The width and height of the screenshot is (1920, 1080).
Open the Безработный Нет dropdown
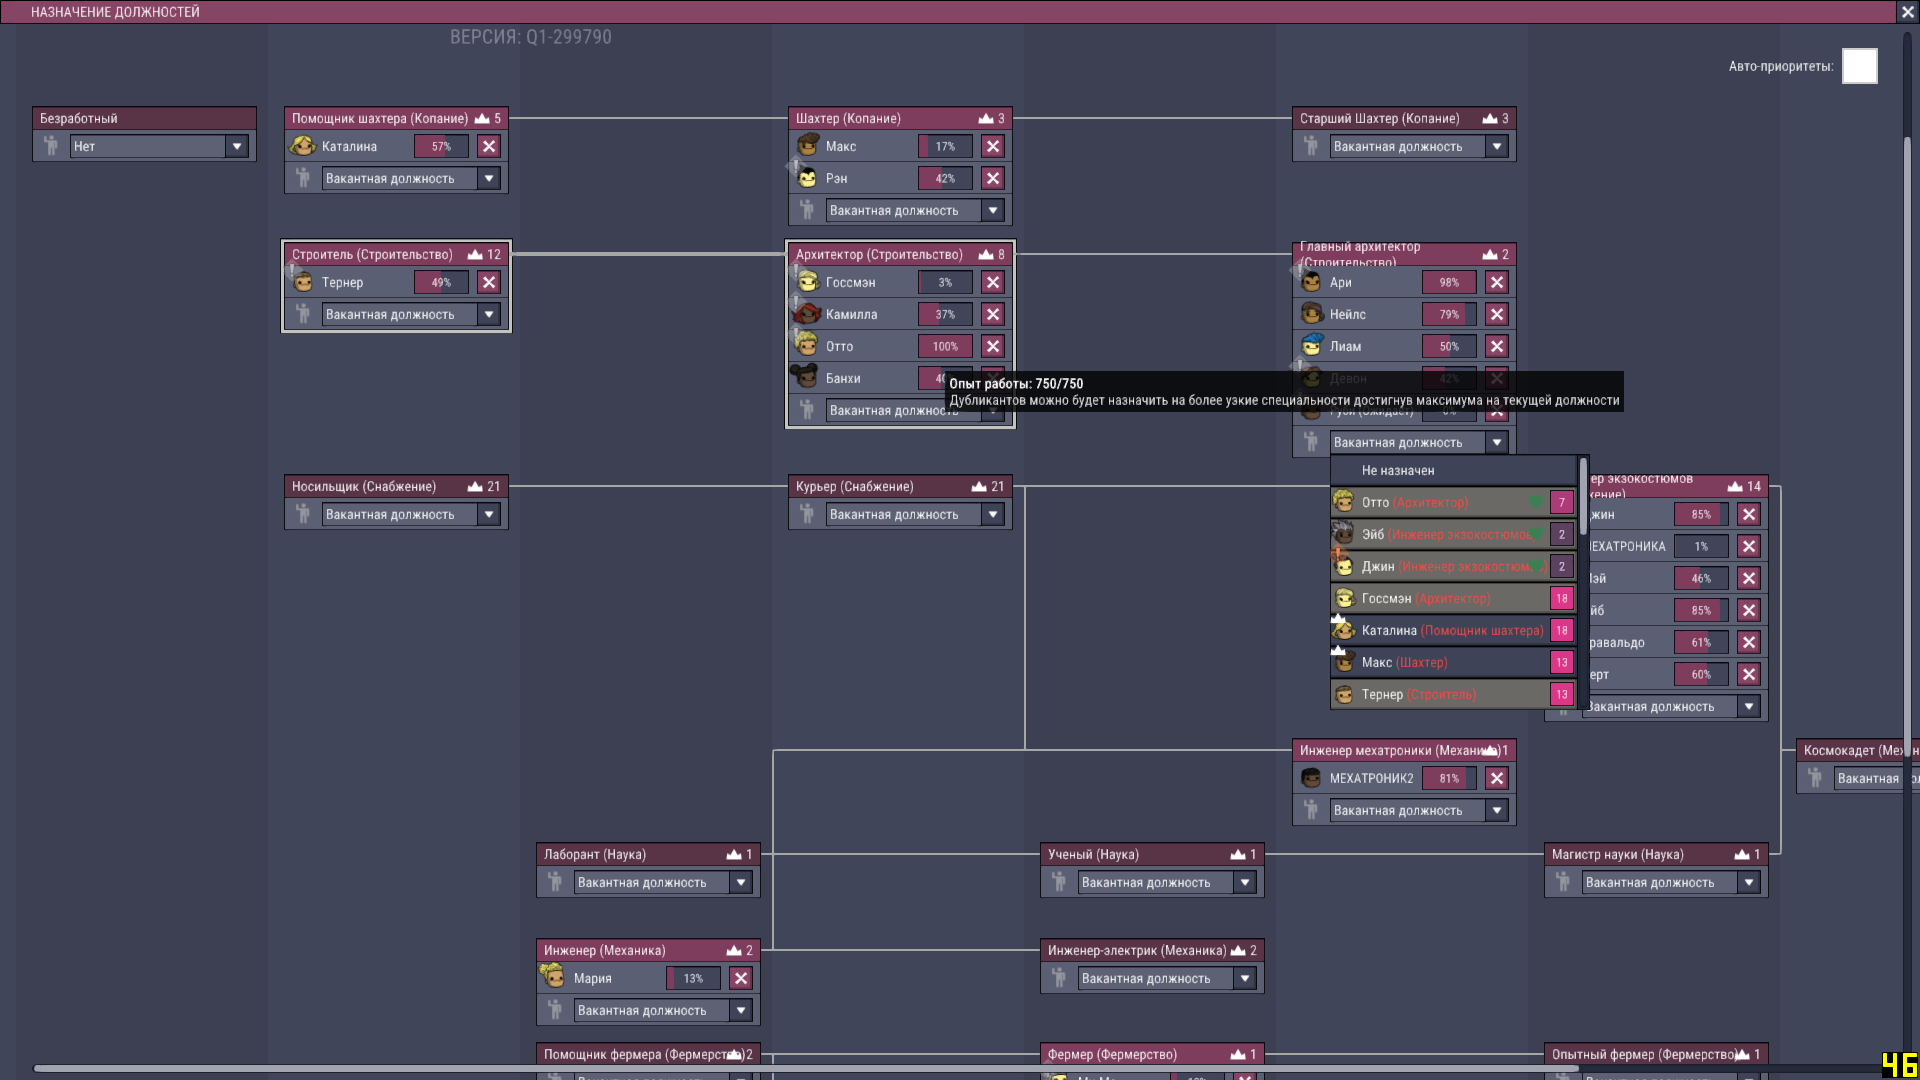click(x=237, y=146)
